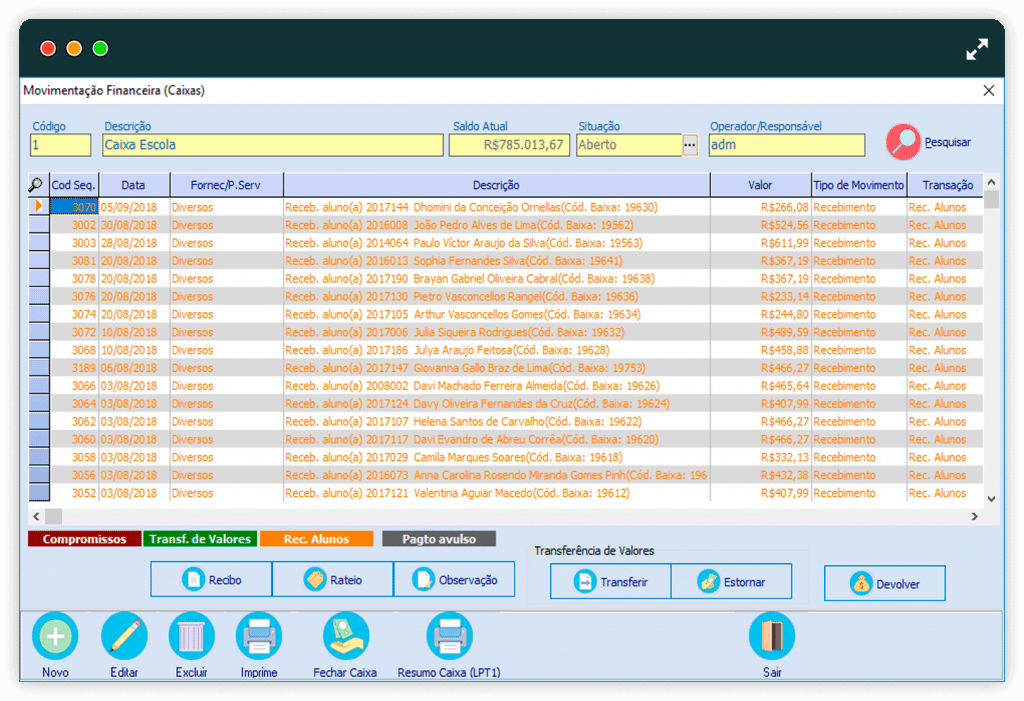This screenshot has width=1024, height=701.
Task: Click the Imprime printer icon
Action: click(259, 636)
